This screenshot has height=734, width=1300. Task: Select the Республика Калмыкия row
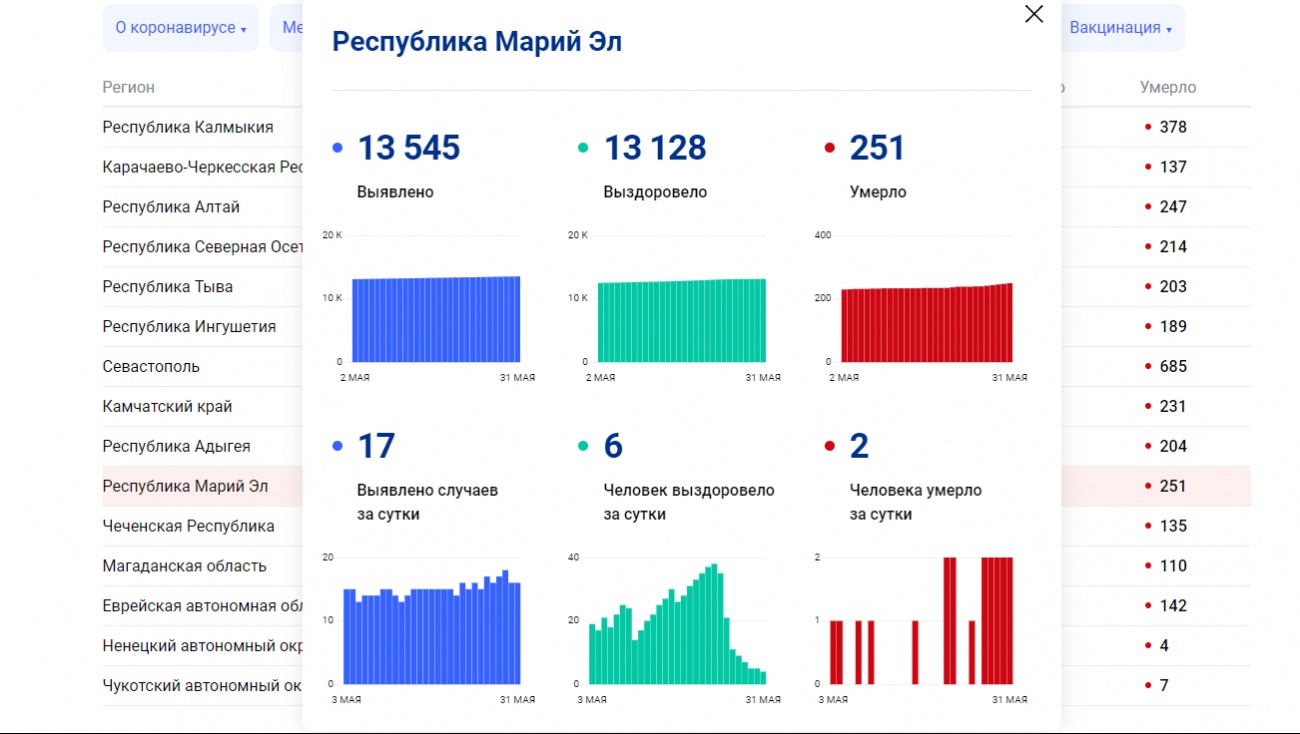(x=188, y=127)
